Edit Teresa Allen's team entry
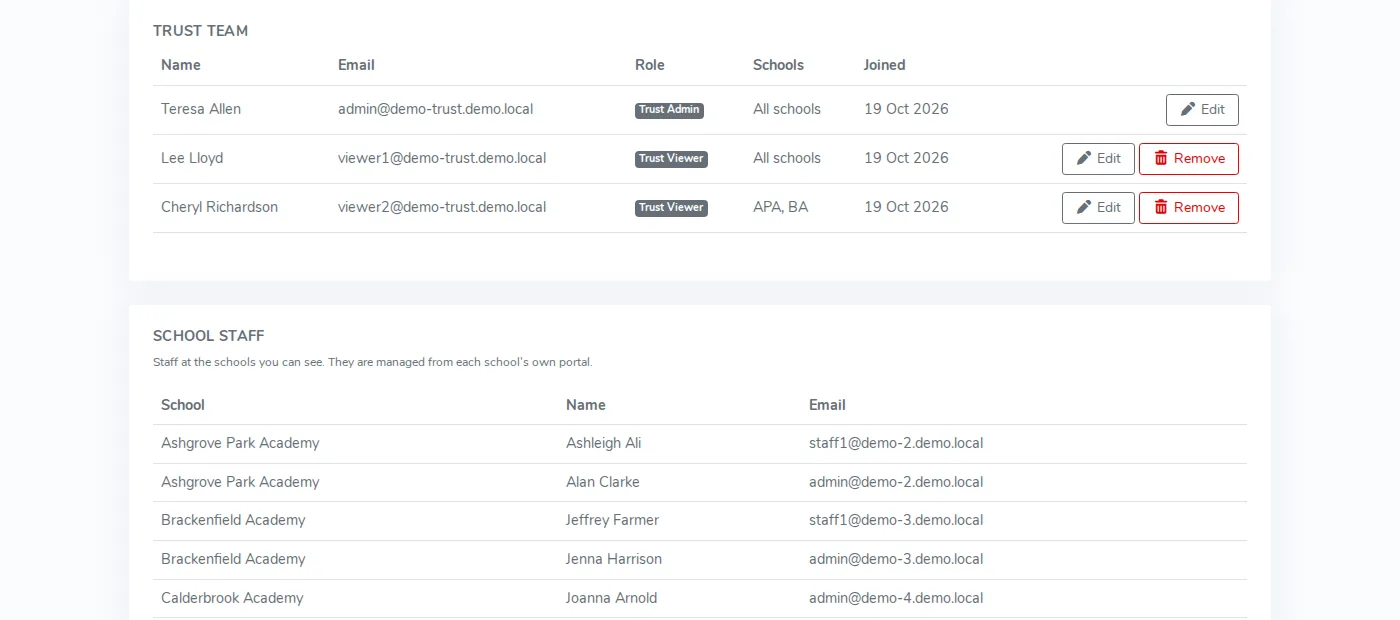Viewport: 1400px width, 620px height. pyautogui.click(x=1202, y=110)
